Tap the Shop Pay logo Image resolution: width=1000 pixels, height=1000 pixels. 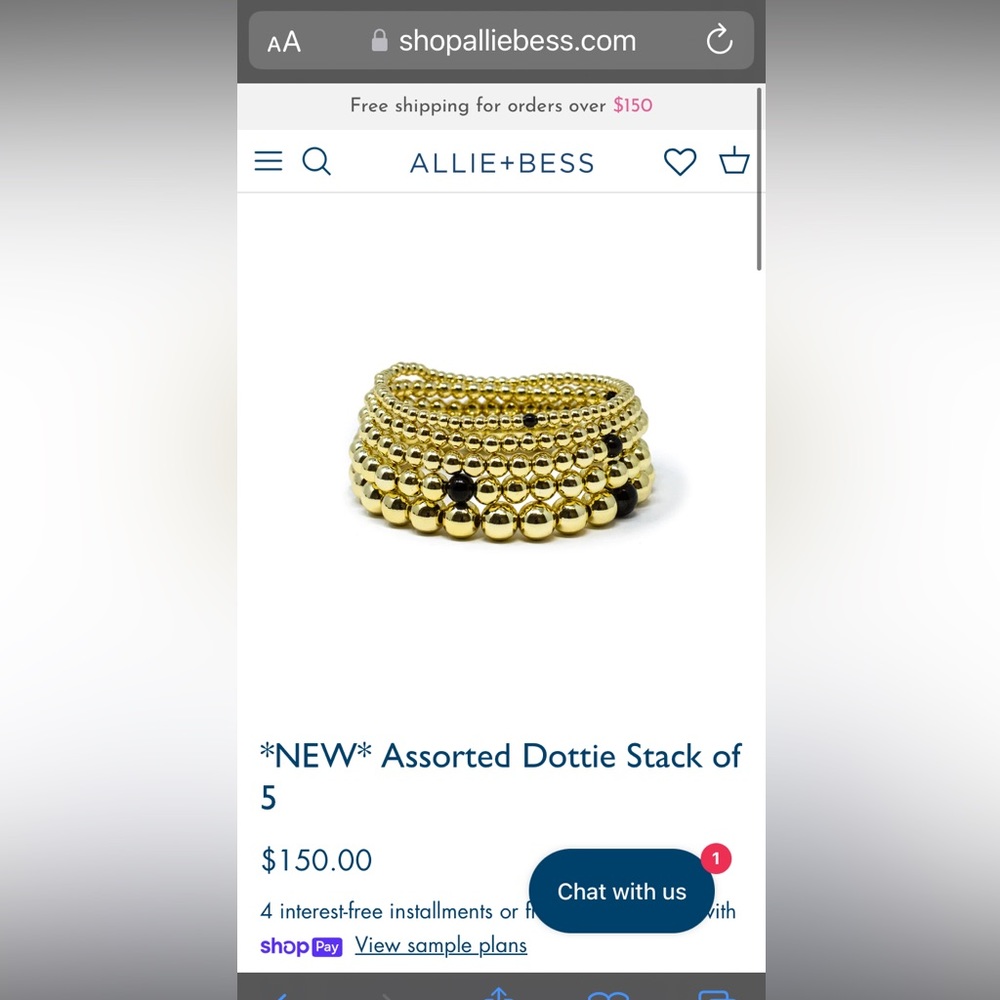tap(301, 946)
